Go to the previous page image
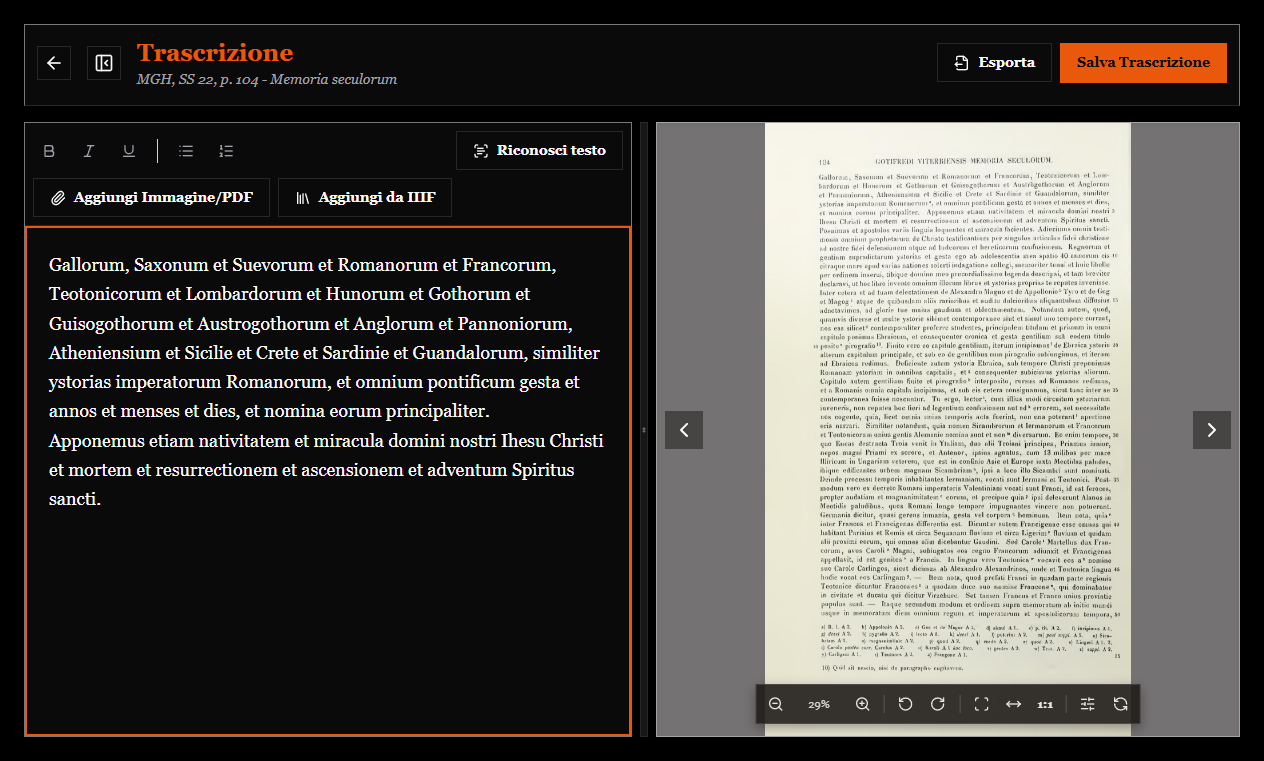 pos(684,430)
